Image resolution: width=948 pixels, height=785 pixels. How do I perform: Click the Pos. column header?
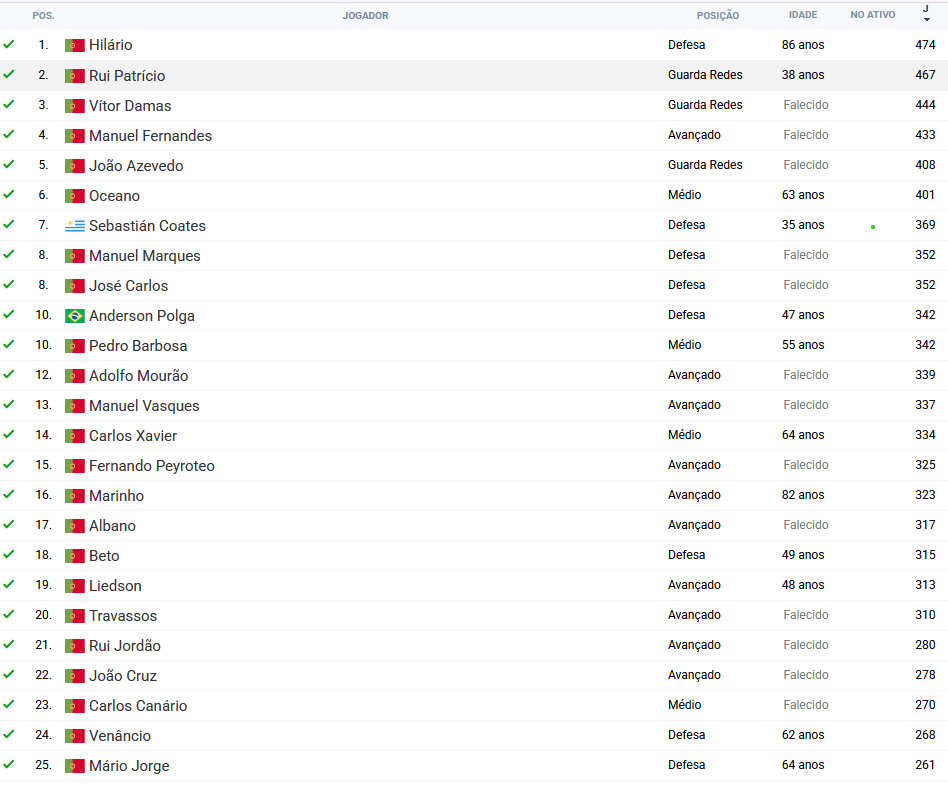[43, 16]
